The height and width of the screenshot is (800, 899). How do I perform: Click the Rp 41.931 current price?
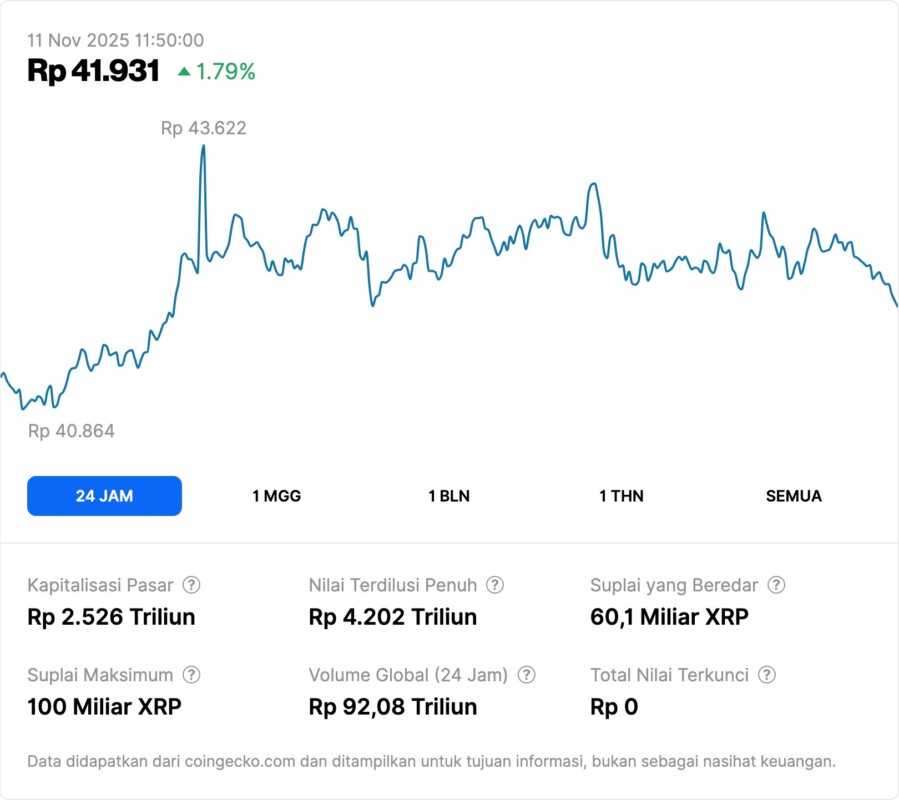click(x=93, y=71)
